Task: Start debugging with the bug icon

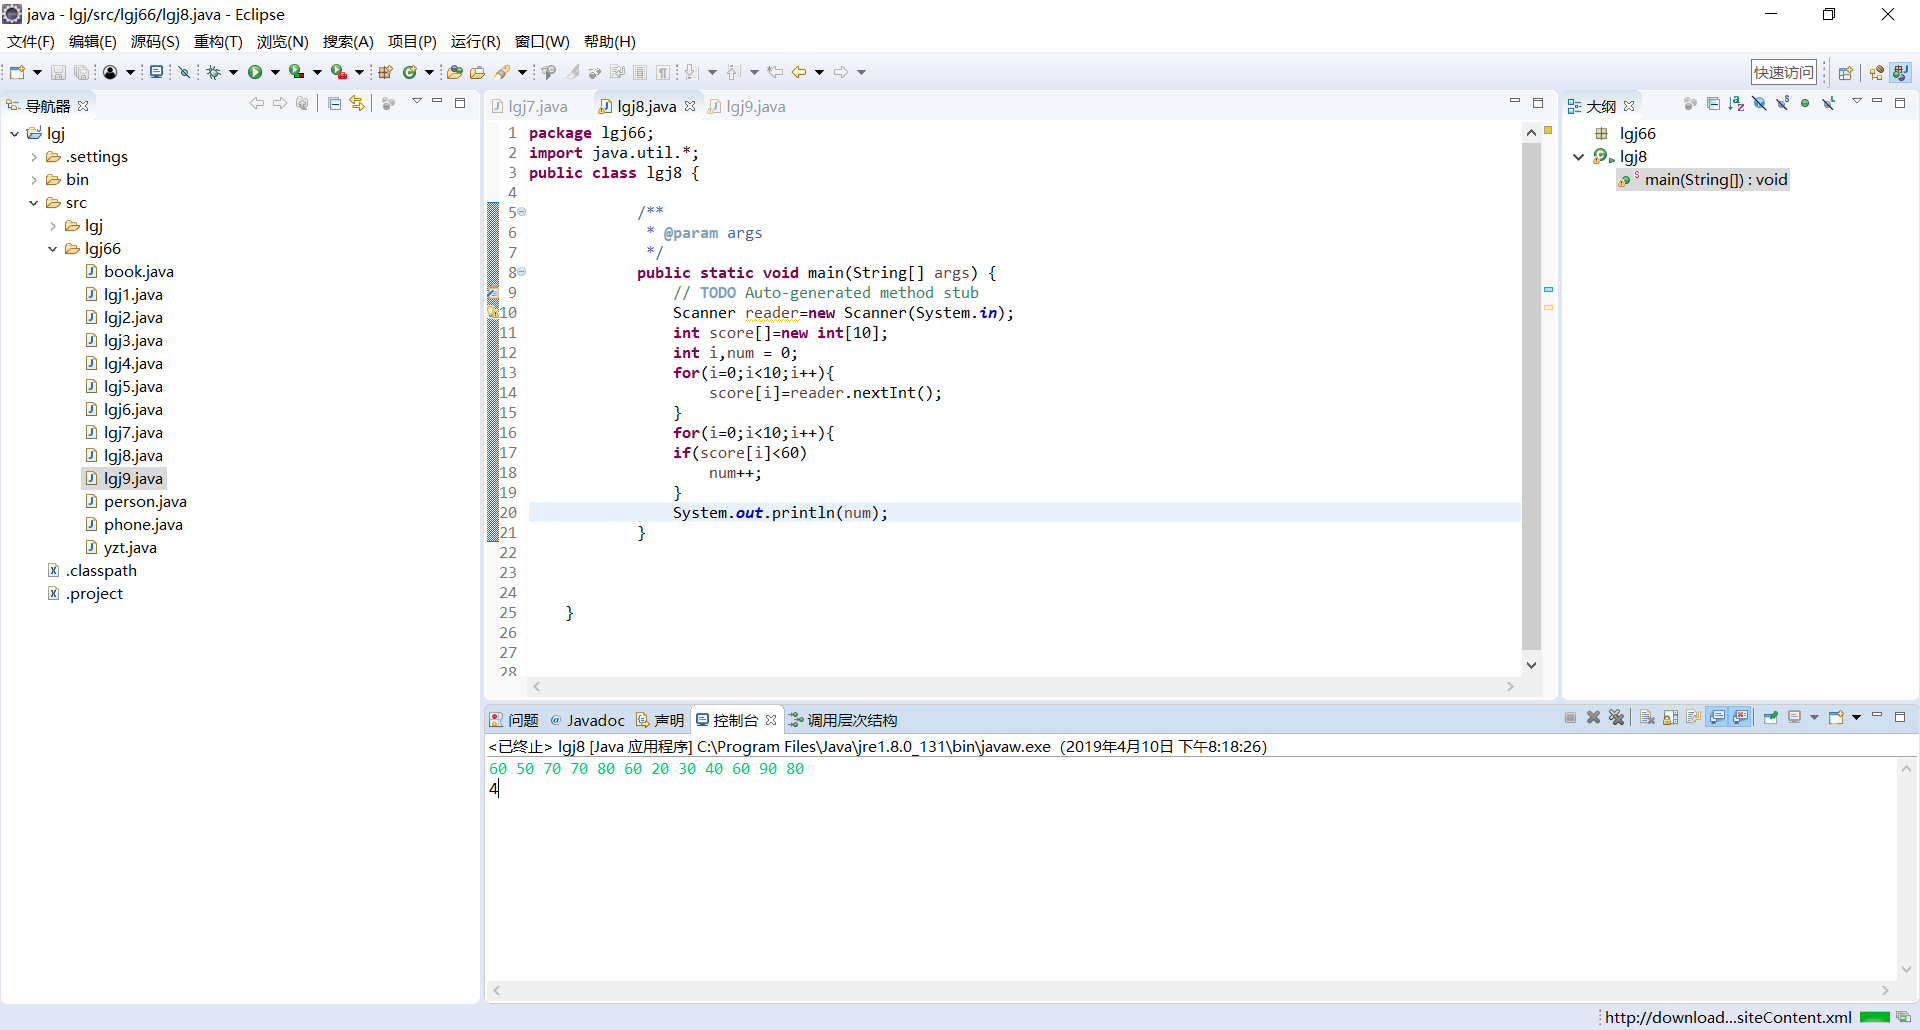Action: pyautogui.click(x=213, y=72)
